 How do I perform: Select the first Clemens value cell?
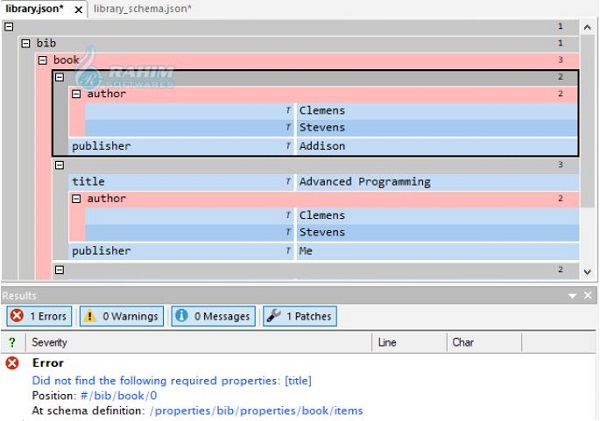coord(437,111)
